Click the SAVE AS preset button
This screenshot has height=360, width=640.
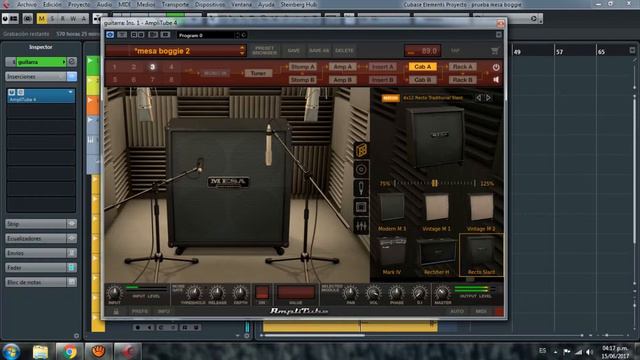[319, 51]
